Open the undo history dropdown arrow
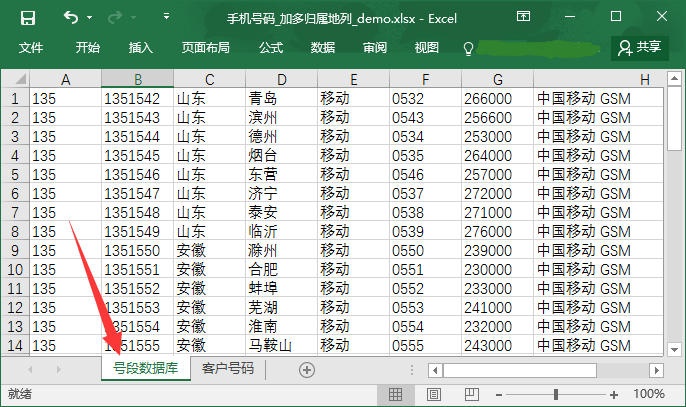The image size is (686, 407). [x=90, y=18]
